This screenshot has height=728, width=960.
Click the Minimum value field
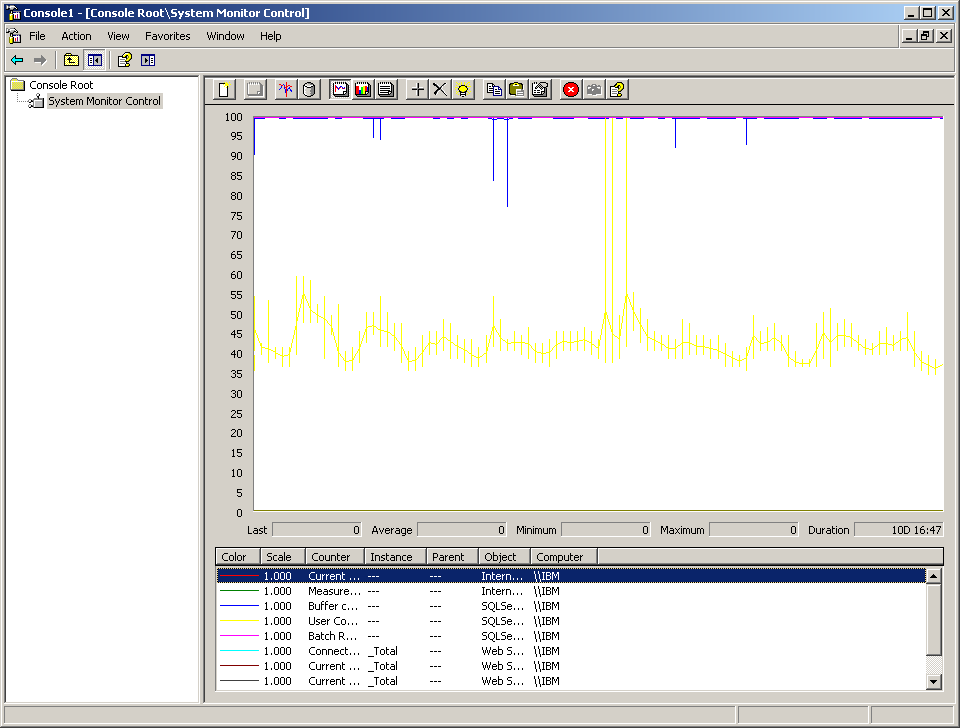click(606, 530)
